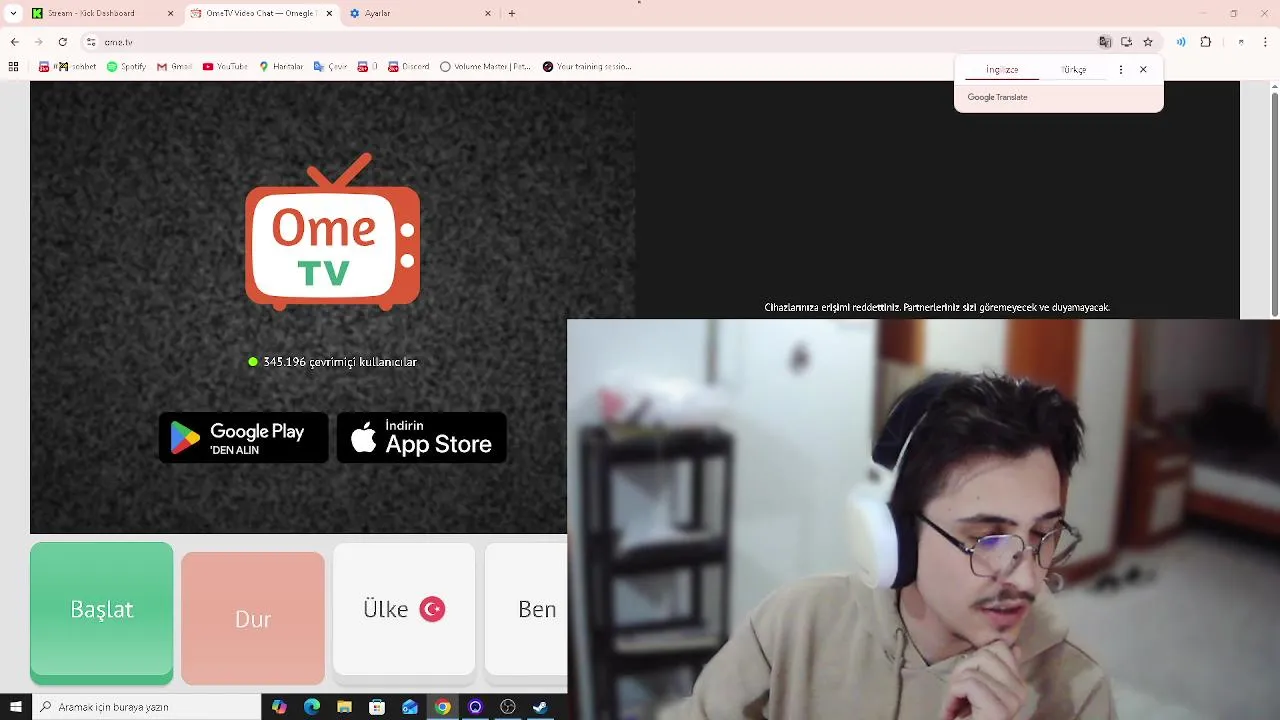
Task: Click the purple circle app in taskbar
Action: click(475, 707)
